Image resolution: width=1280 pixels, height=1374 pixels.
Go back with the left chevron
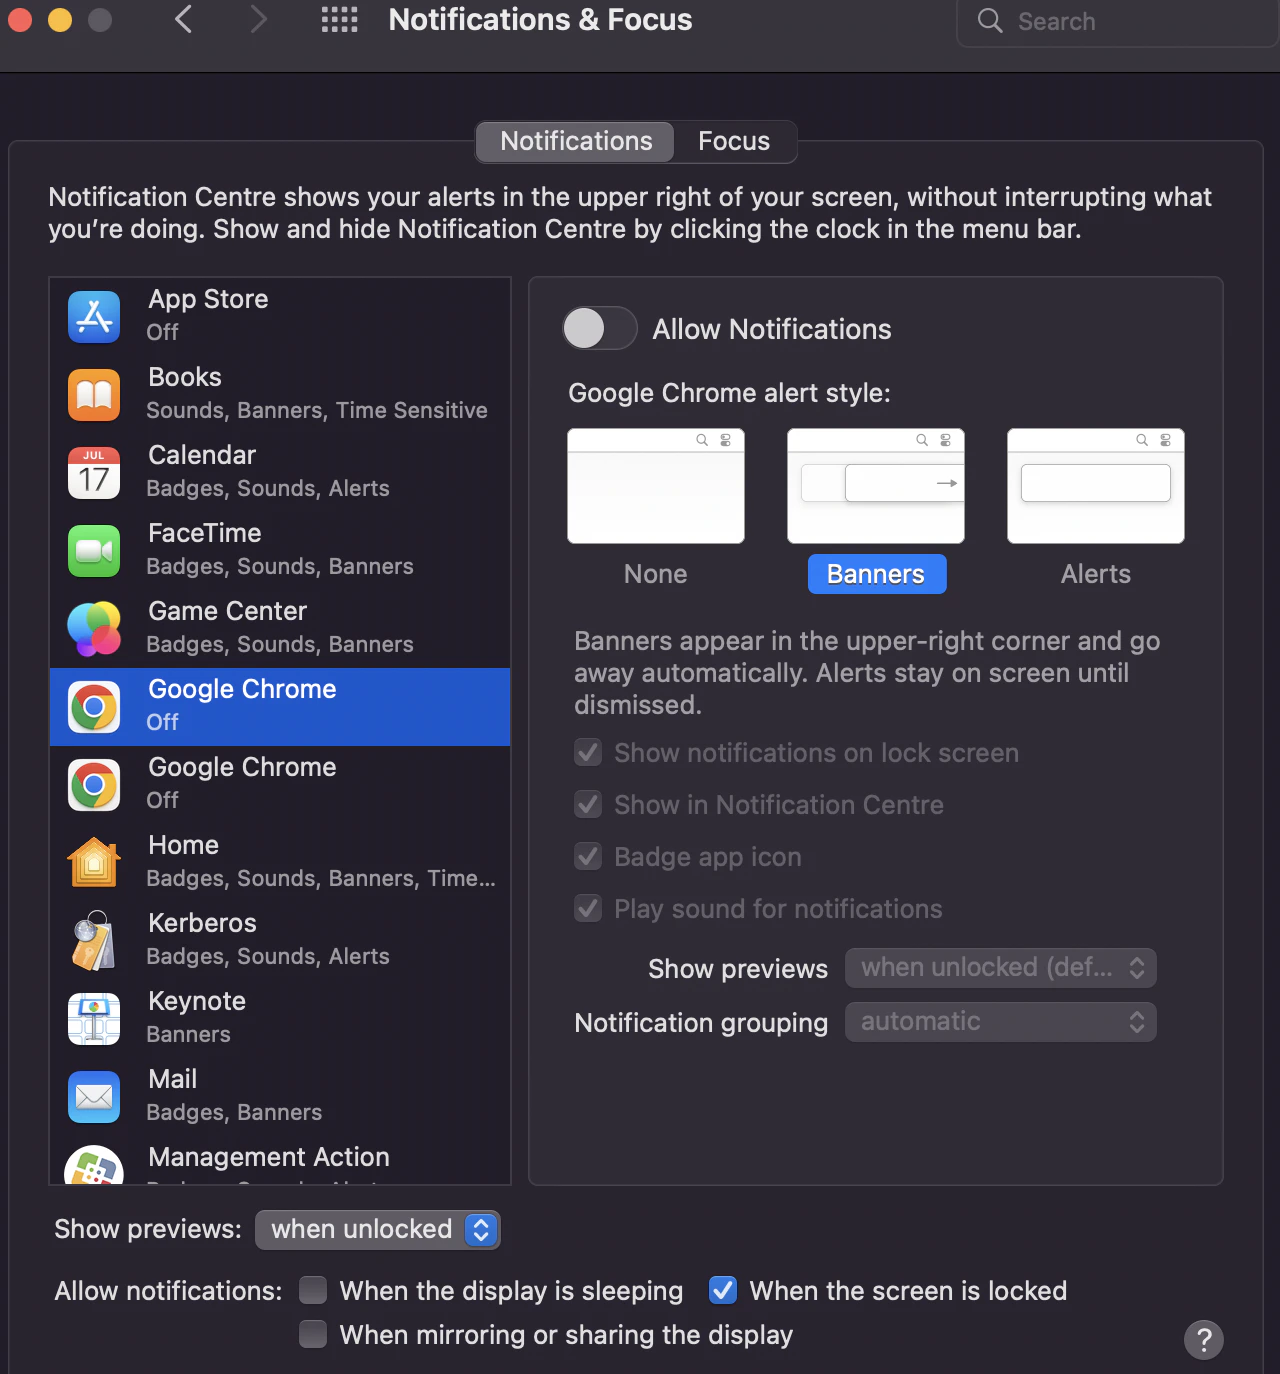[x=183, y=19]
